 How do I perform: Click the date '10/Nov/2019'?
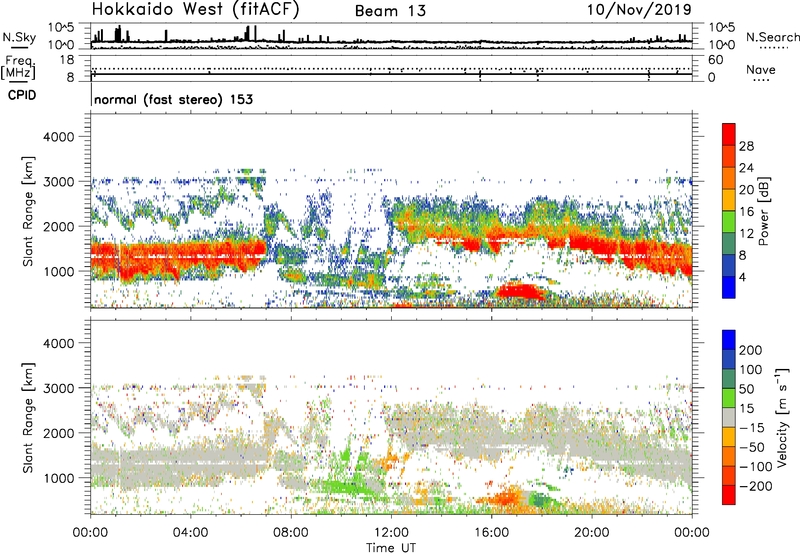(639, 10)
